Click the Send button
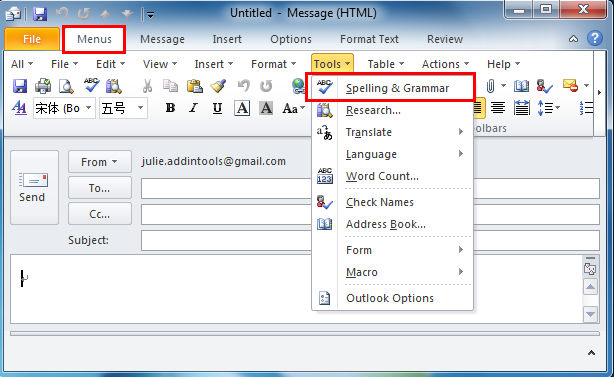 [x=34, y=188]
